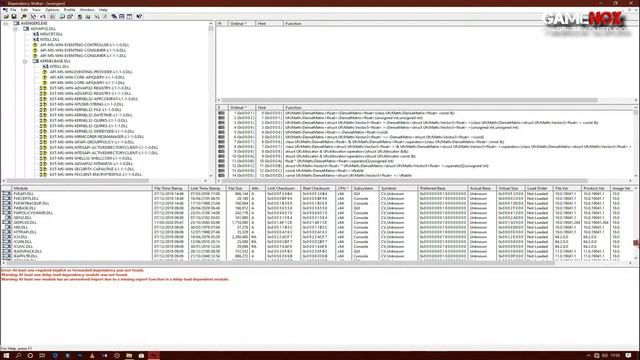Click the taskbar Search magnifier icon

(18, 356)
